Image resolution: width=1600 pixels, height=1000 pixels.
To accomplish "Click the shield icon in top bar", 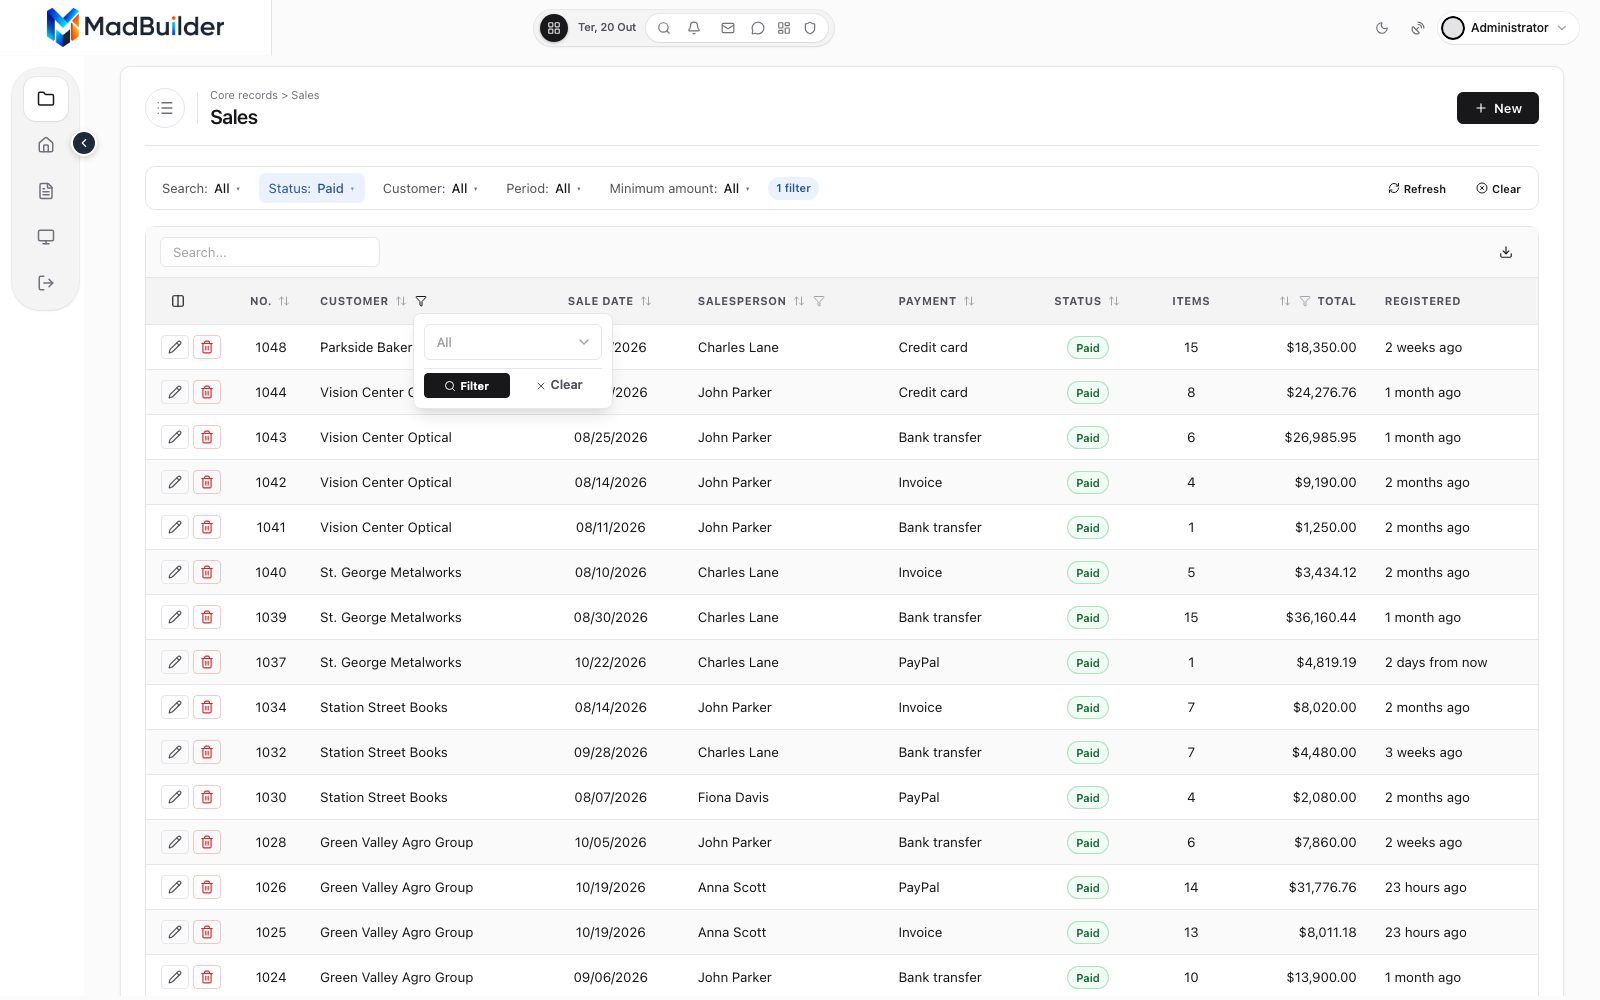I will click(x=810, y=28).
